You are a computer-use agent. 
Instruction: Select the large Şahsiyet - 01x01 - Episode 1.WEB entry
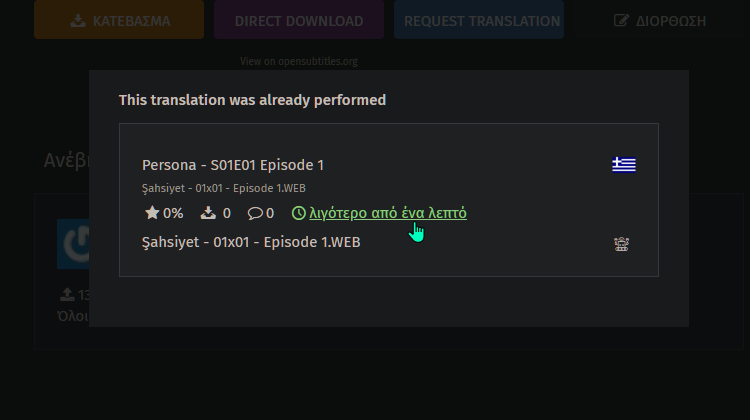pyautogui.click(x=251, y=242)
